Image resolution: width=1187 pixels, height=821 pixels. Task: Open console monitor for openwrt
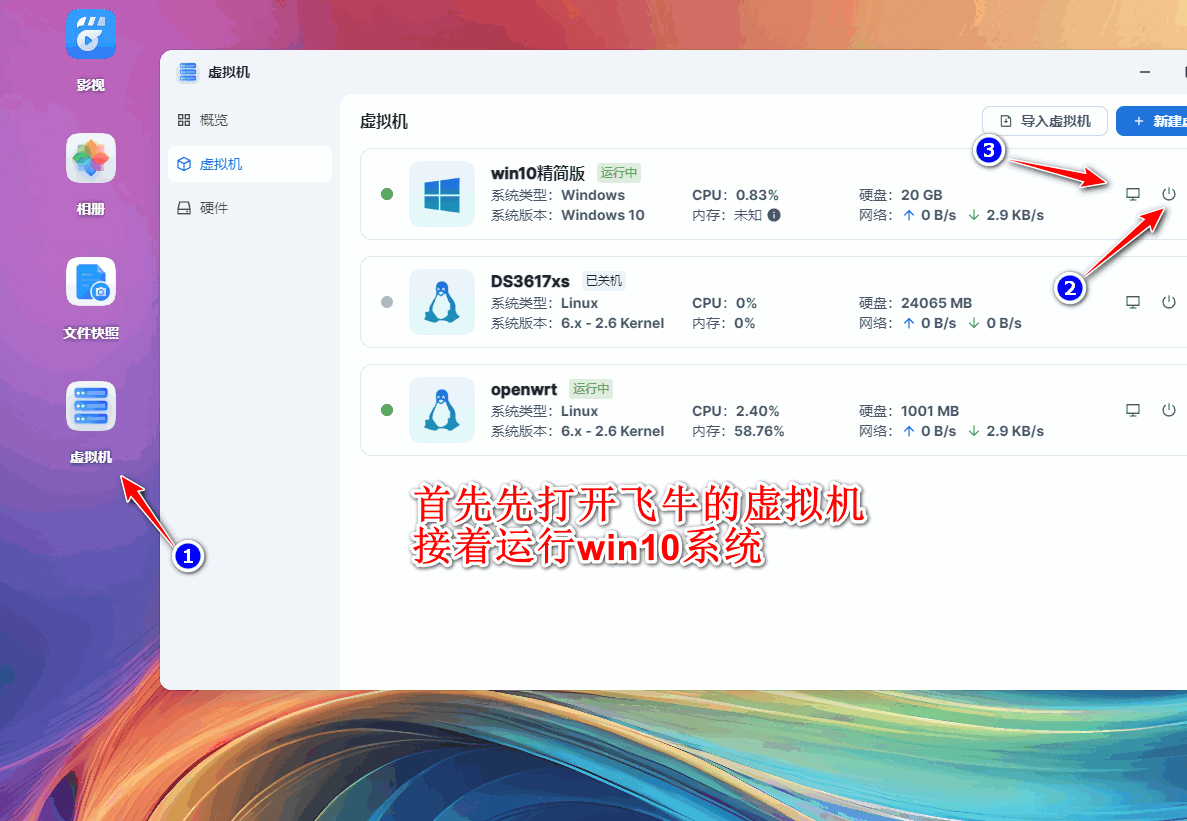coord(1133,410)
